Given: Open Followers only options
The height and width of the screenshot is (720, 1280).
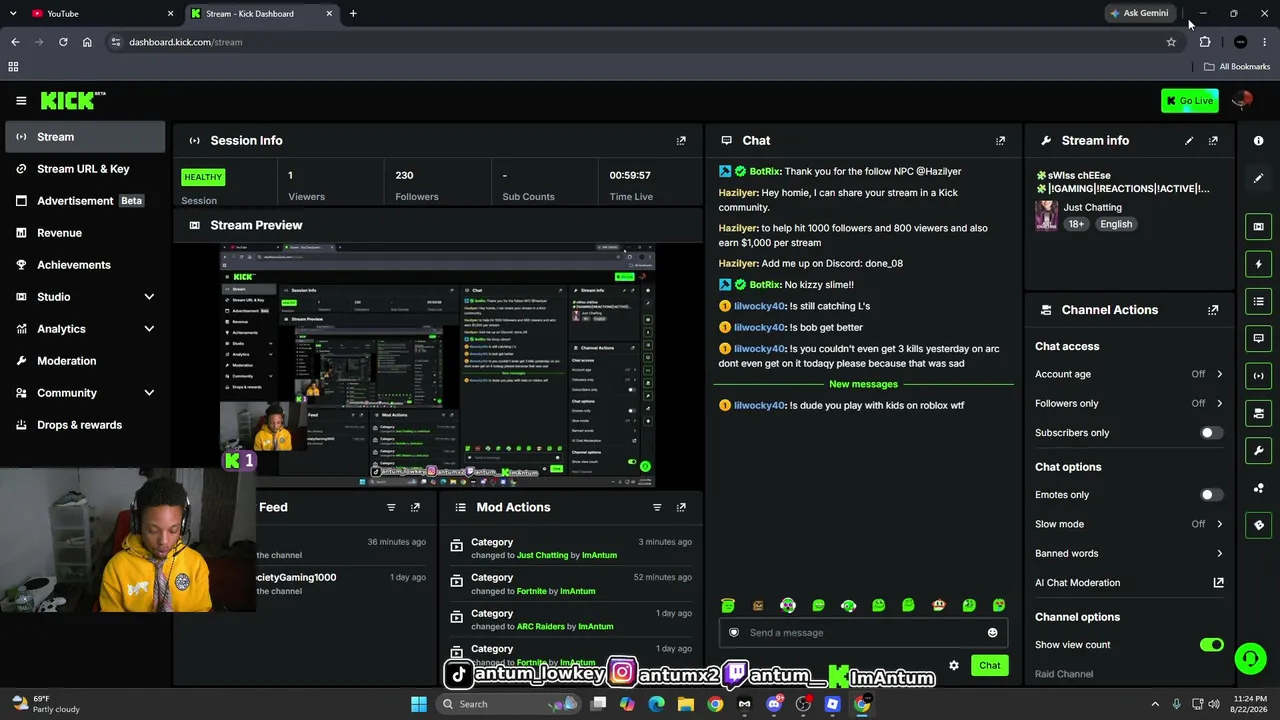Looking at the screenshot, I should (1129, 403).
